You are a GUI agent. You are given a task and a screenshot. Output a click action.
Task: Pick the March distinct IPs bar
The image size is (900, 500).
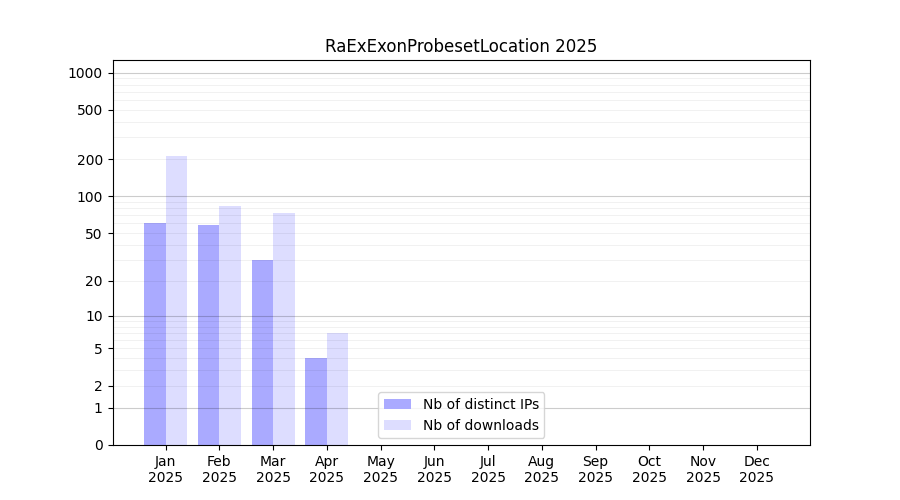pos(262,352)
